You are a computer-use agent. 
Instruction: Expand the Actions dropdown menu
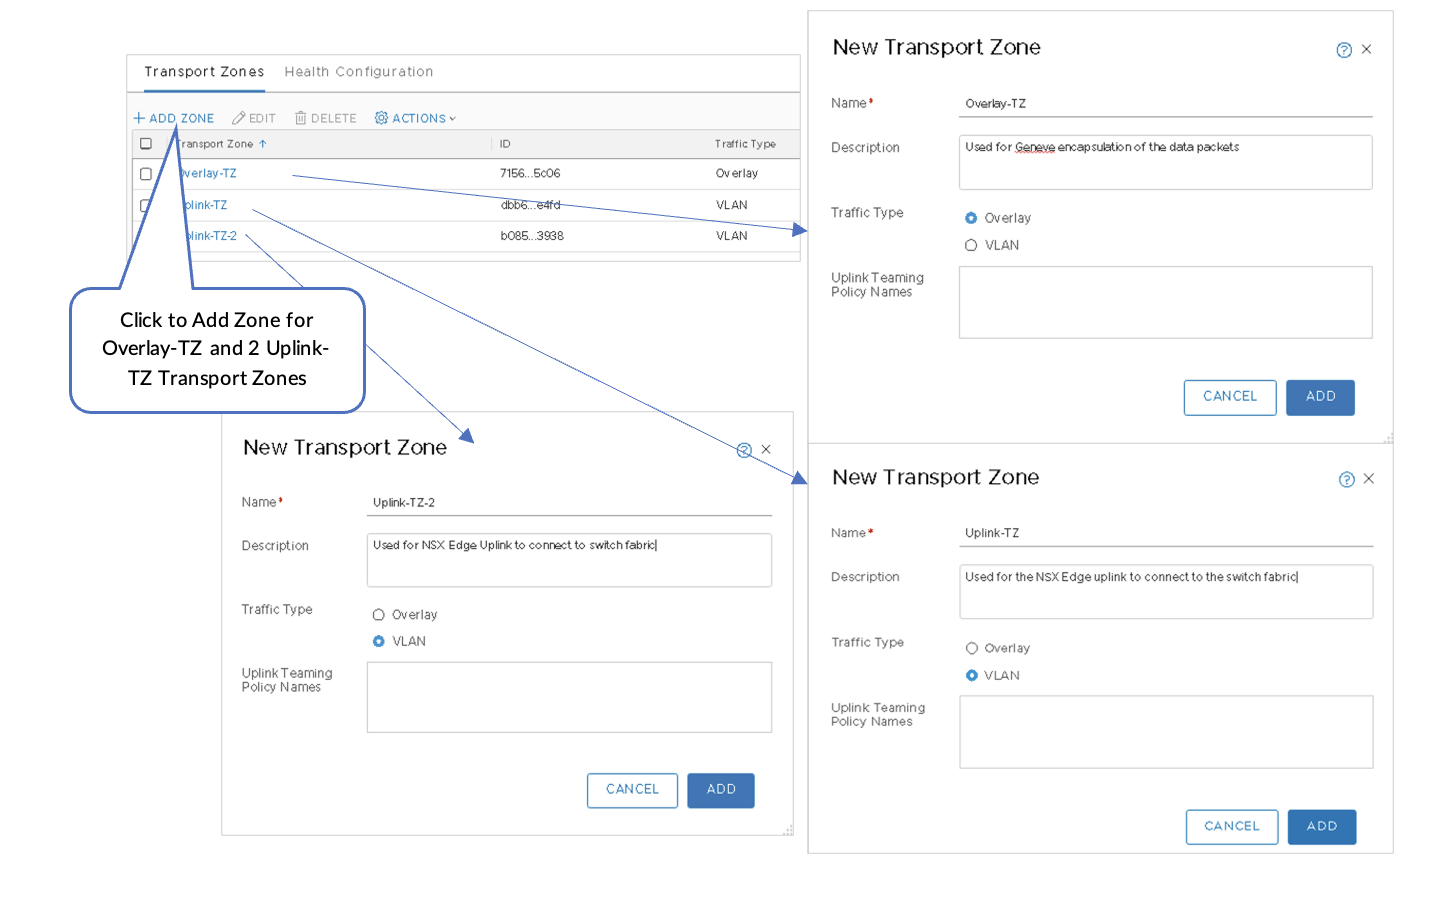pyautogui.click(x=452, y=119)
